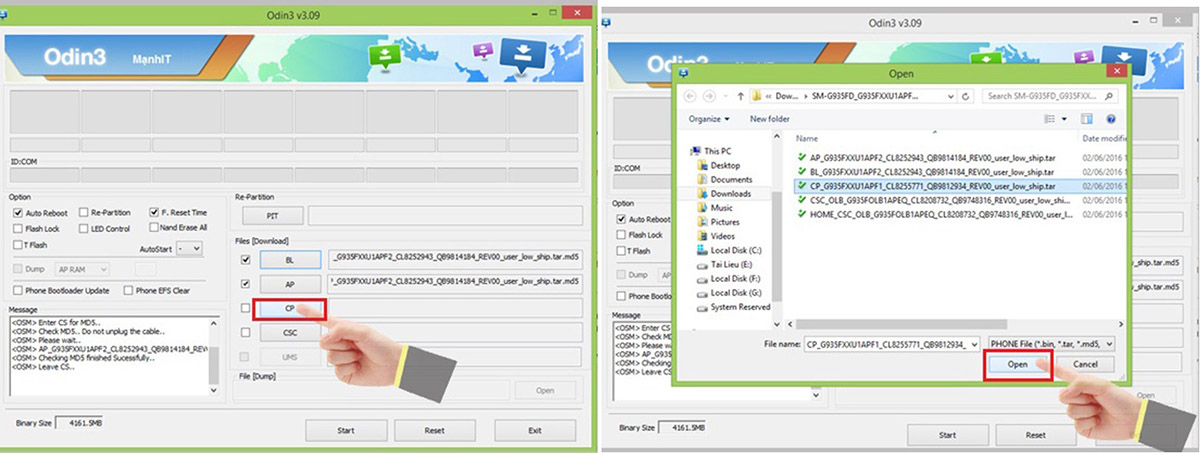Enable LED Control option
This screenshot has width=1200, height=453.
pyautogui.click(x=82, y=228)
